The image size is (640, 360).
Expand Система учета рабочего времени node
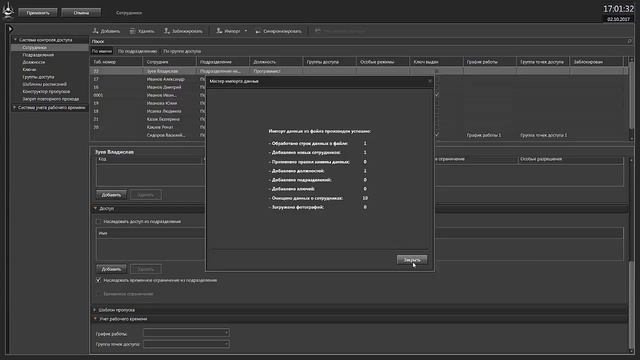coord(15,107)
